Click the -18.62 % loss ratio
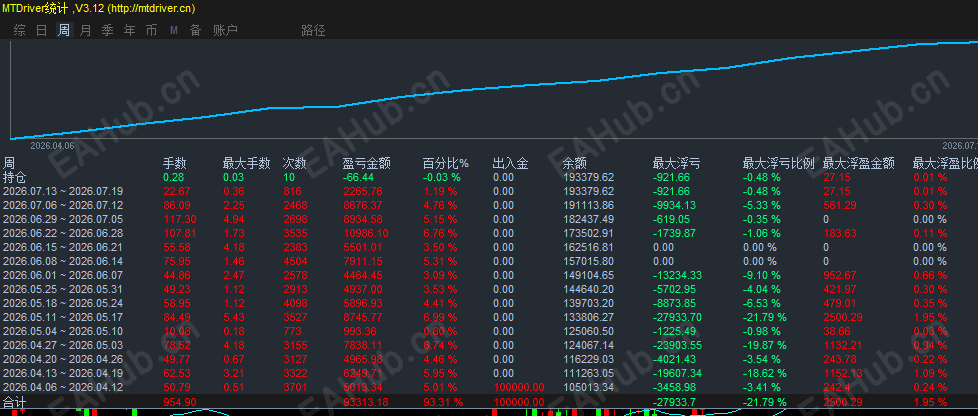The height and width of the screenshot is (416, 978). [x=765, y=374]
